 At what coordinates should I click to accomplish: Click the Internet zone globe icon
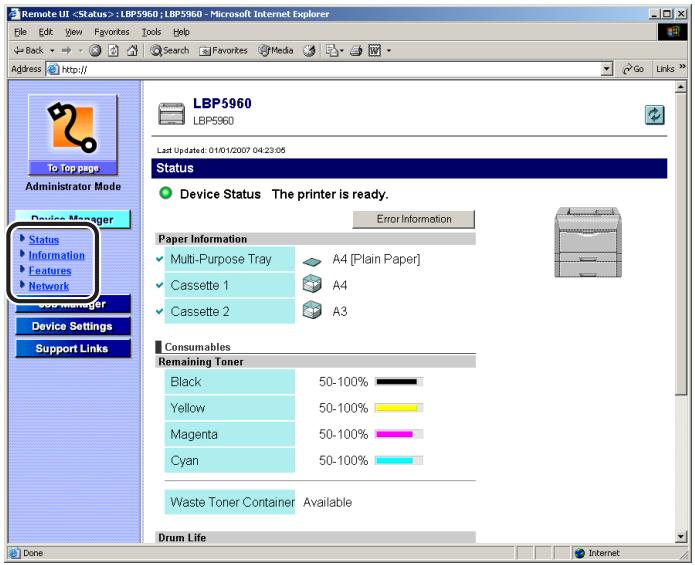click(x=580, y=553)
